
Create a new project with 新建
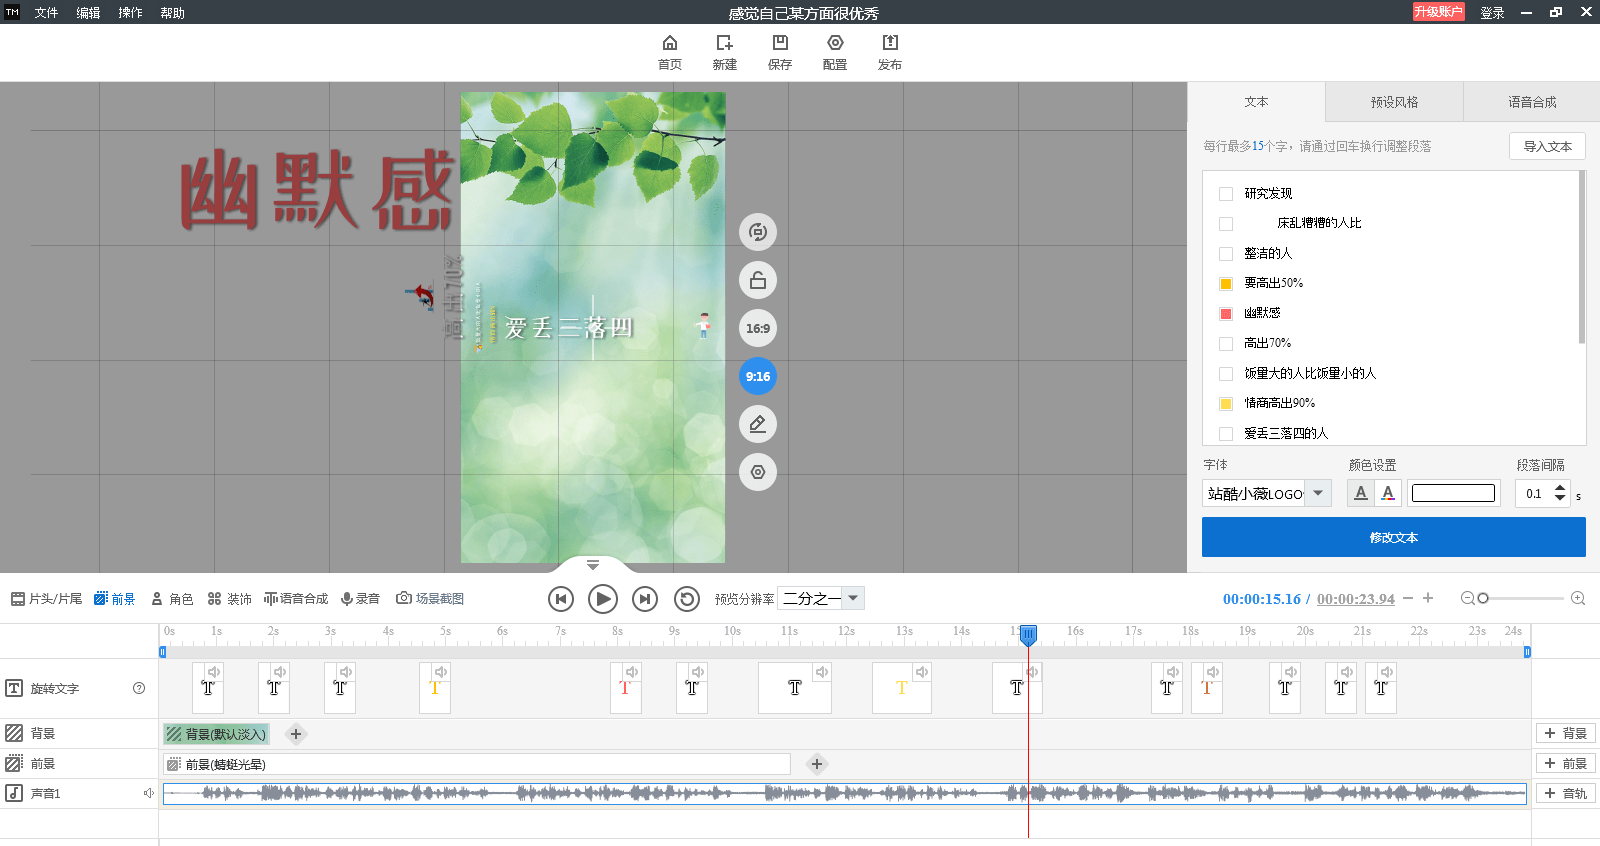pyautogui.click(x=725, y=52)
